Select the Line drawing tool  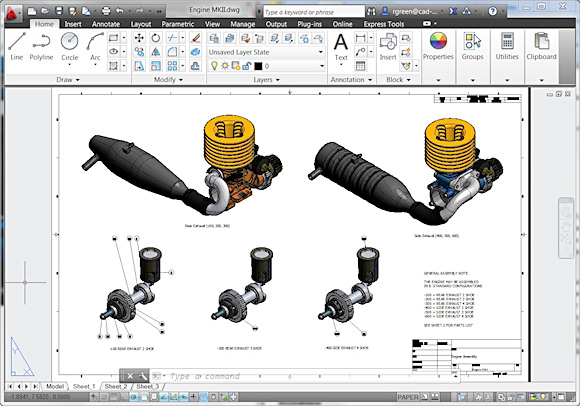17,46
